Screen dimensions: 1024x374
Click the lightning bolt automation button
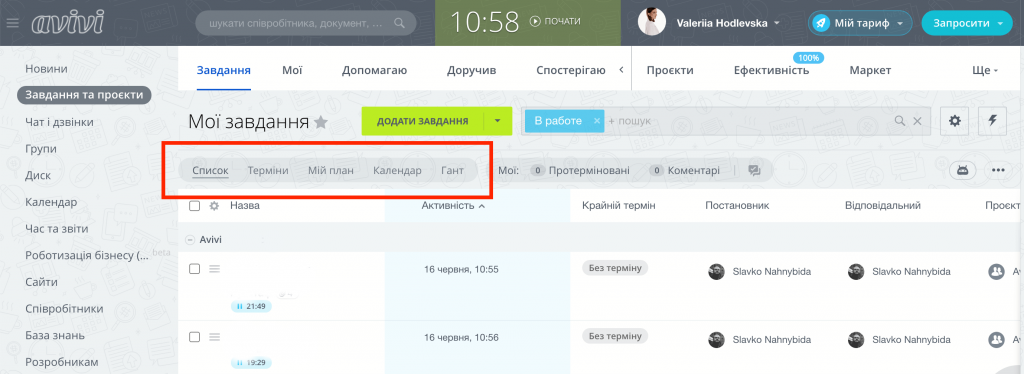993,121
